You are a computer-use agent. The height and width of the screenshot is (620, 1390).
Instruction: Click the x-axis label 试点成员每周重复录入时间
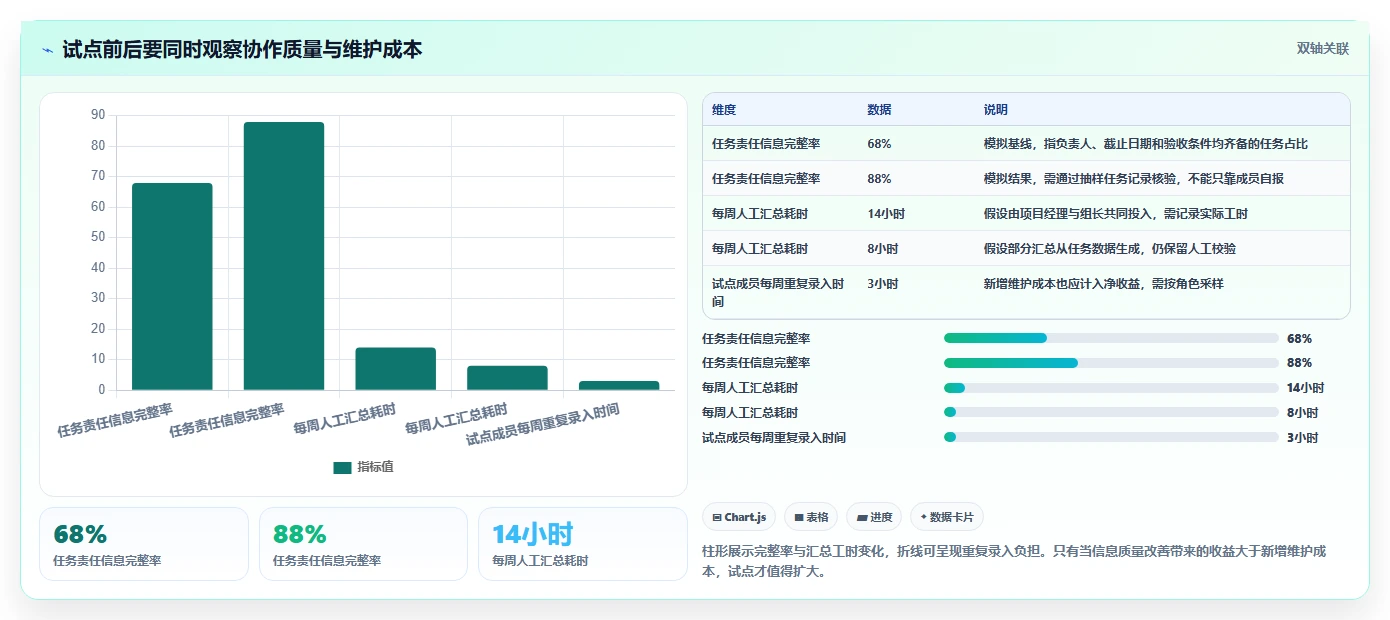point(543,424)
